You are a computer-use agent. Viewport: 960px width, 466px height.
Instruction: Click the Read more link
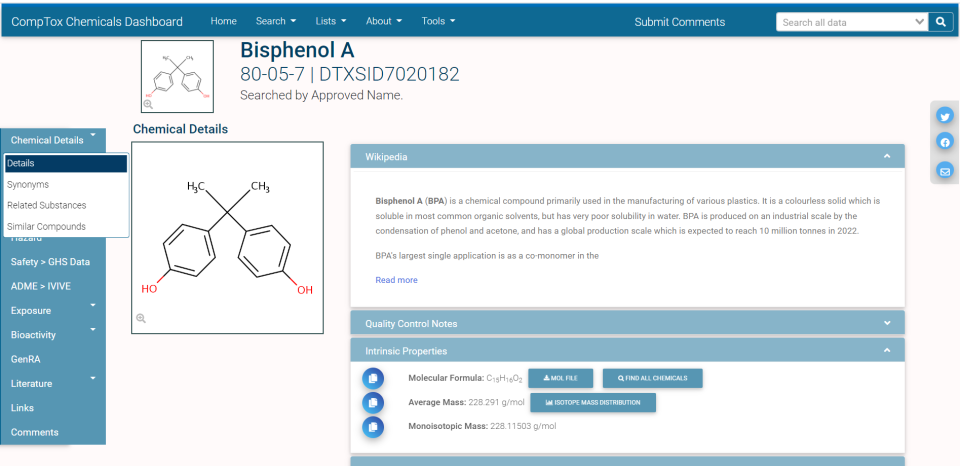click(x=397, y=280)
